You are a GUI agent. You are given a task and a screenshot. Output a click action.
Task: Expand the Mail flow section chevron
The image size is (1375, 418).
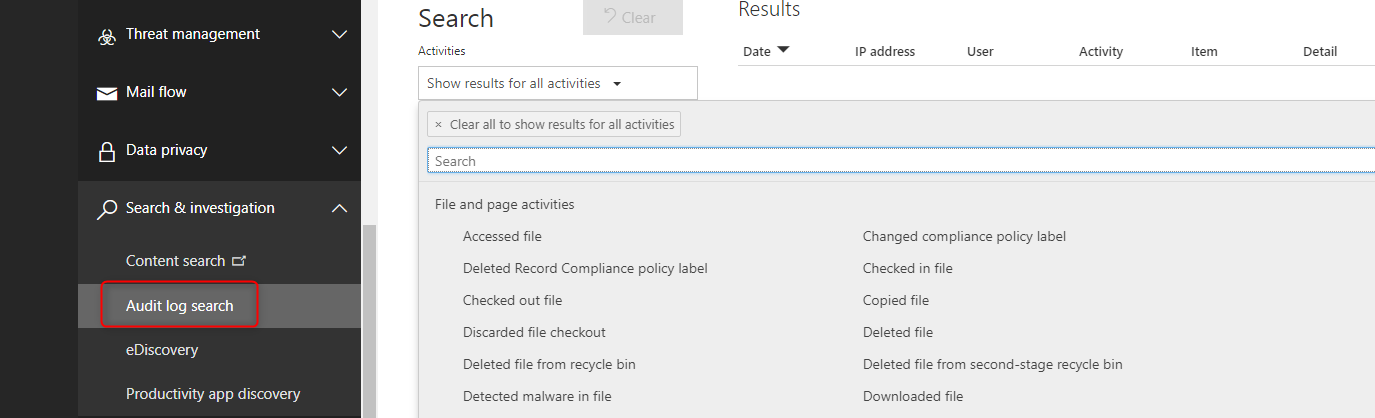coord(339,93)
